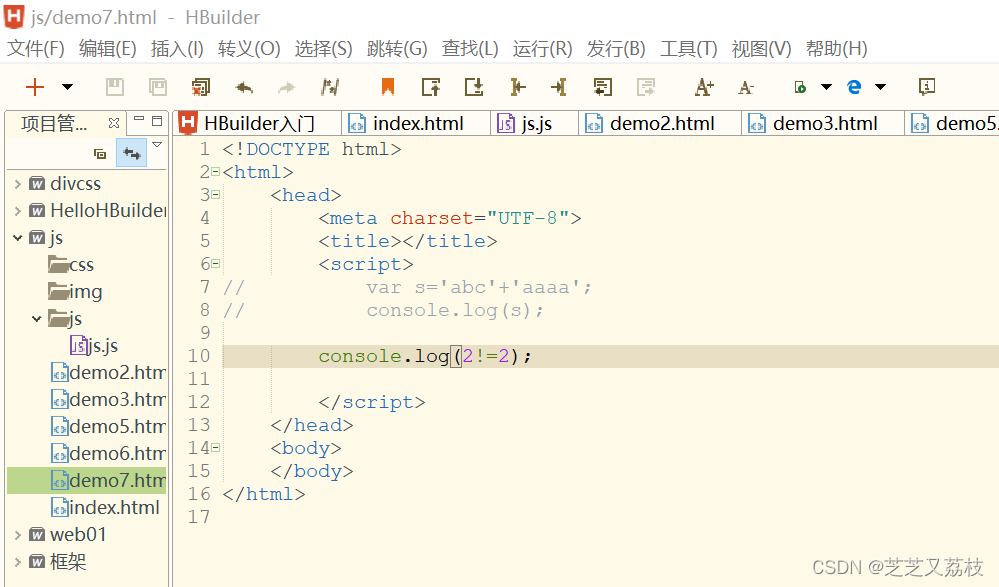Click the jump-to-line-start icon
The height and width of the screenshot is (587, 999).
517,87
